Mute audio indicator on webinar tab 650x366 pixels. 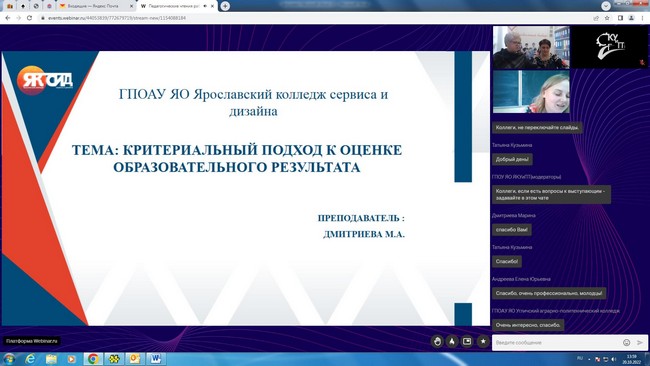point(206,6)
